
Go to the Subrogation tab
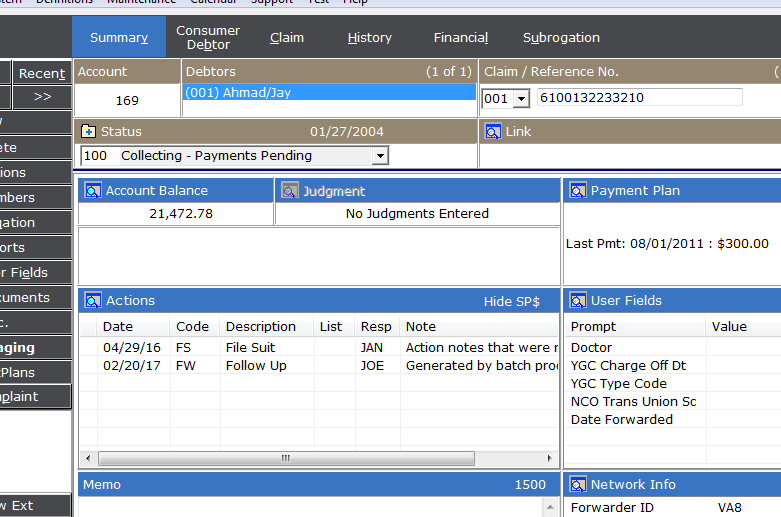click(561, 38)
